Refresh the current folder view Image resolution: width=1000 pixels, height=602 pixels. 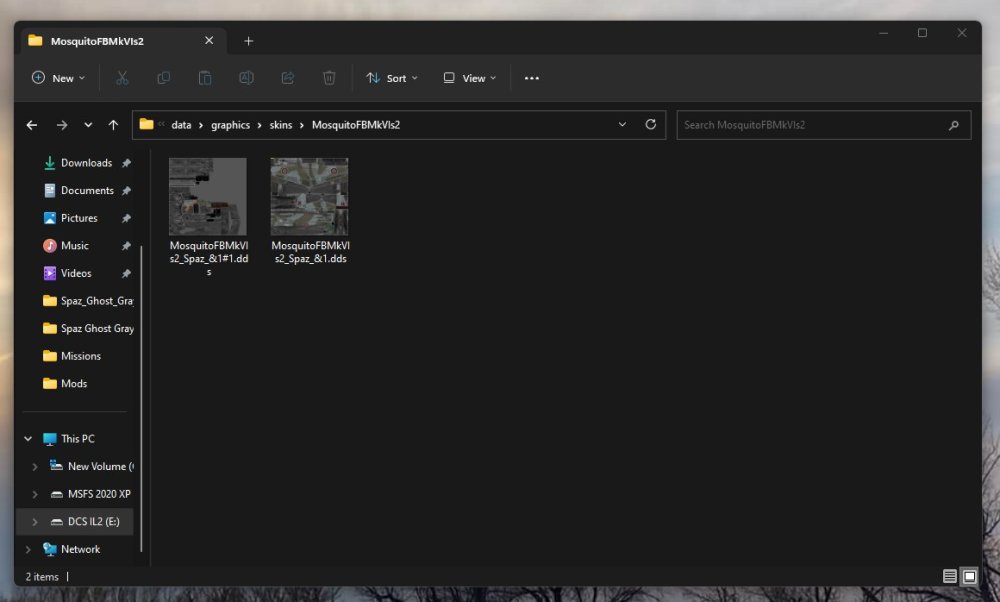(651, 125)
